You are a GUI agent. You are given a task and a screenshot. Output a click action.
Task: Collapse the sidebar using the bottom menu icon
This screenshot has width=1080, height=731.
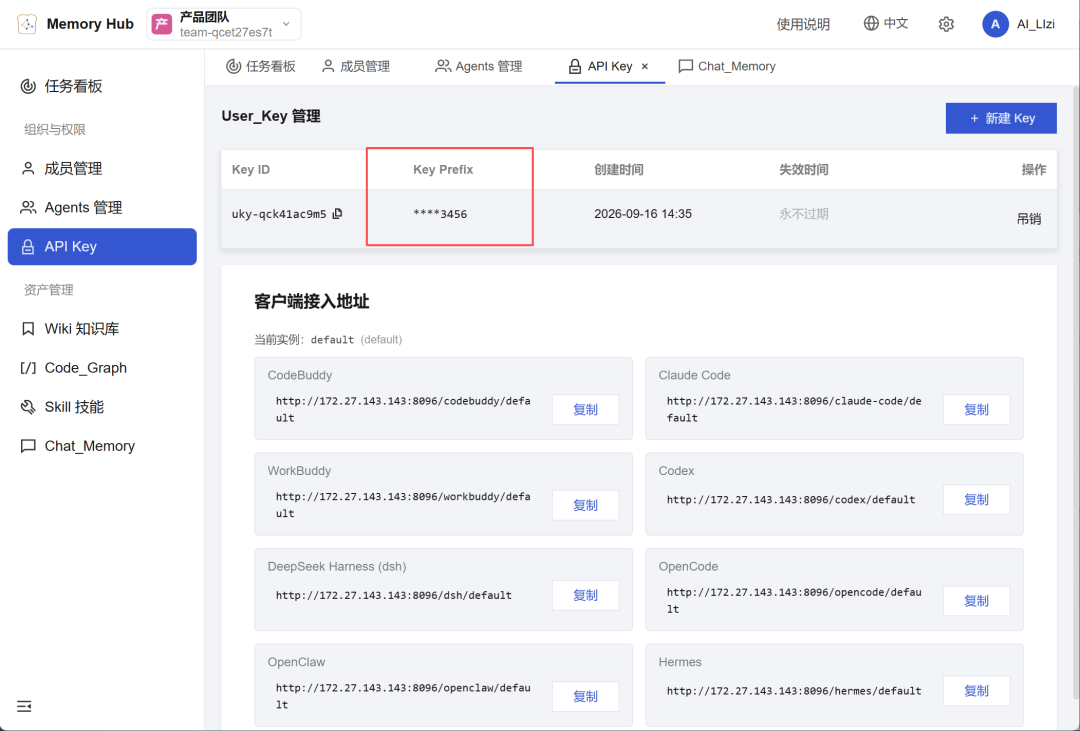(x=24, y=706)
